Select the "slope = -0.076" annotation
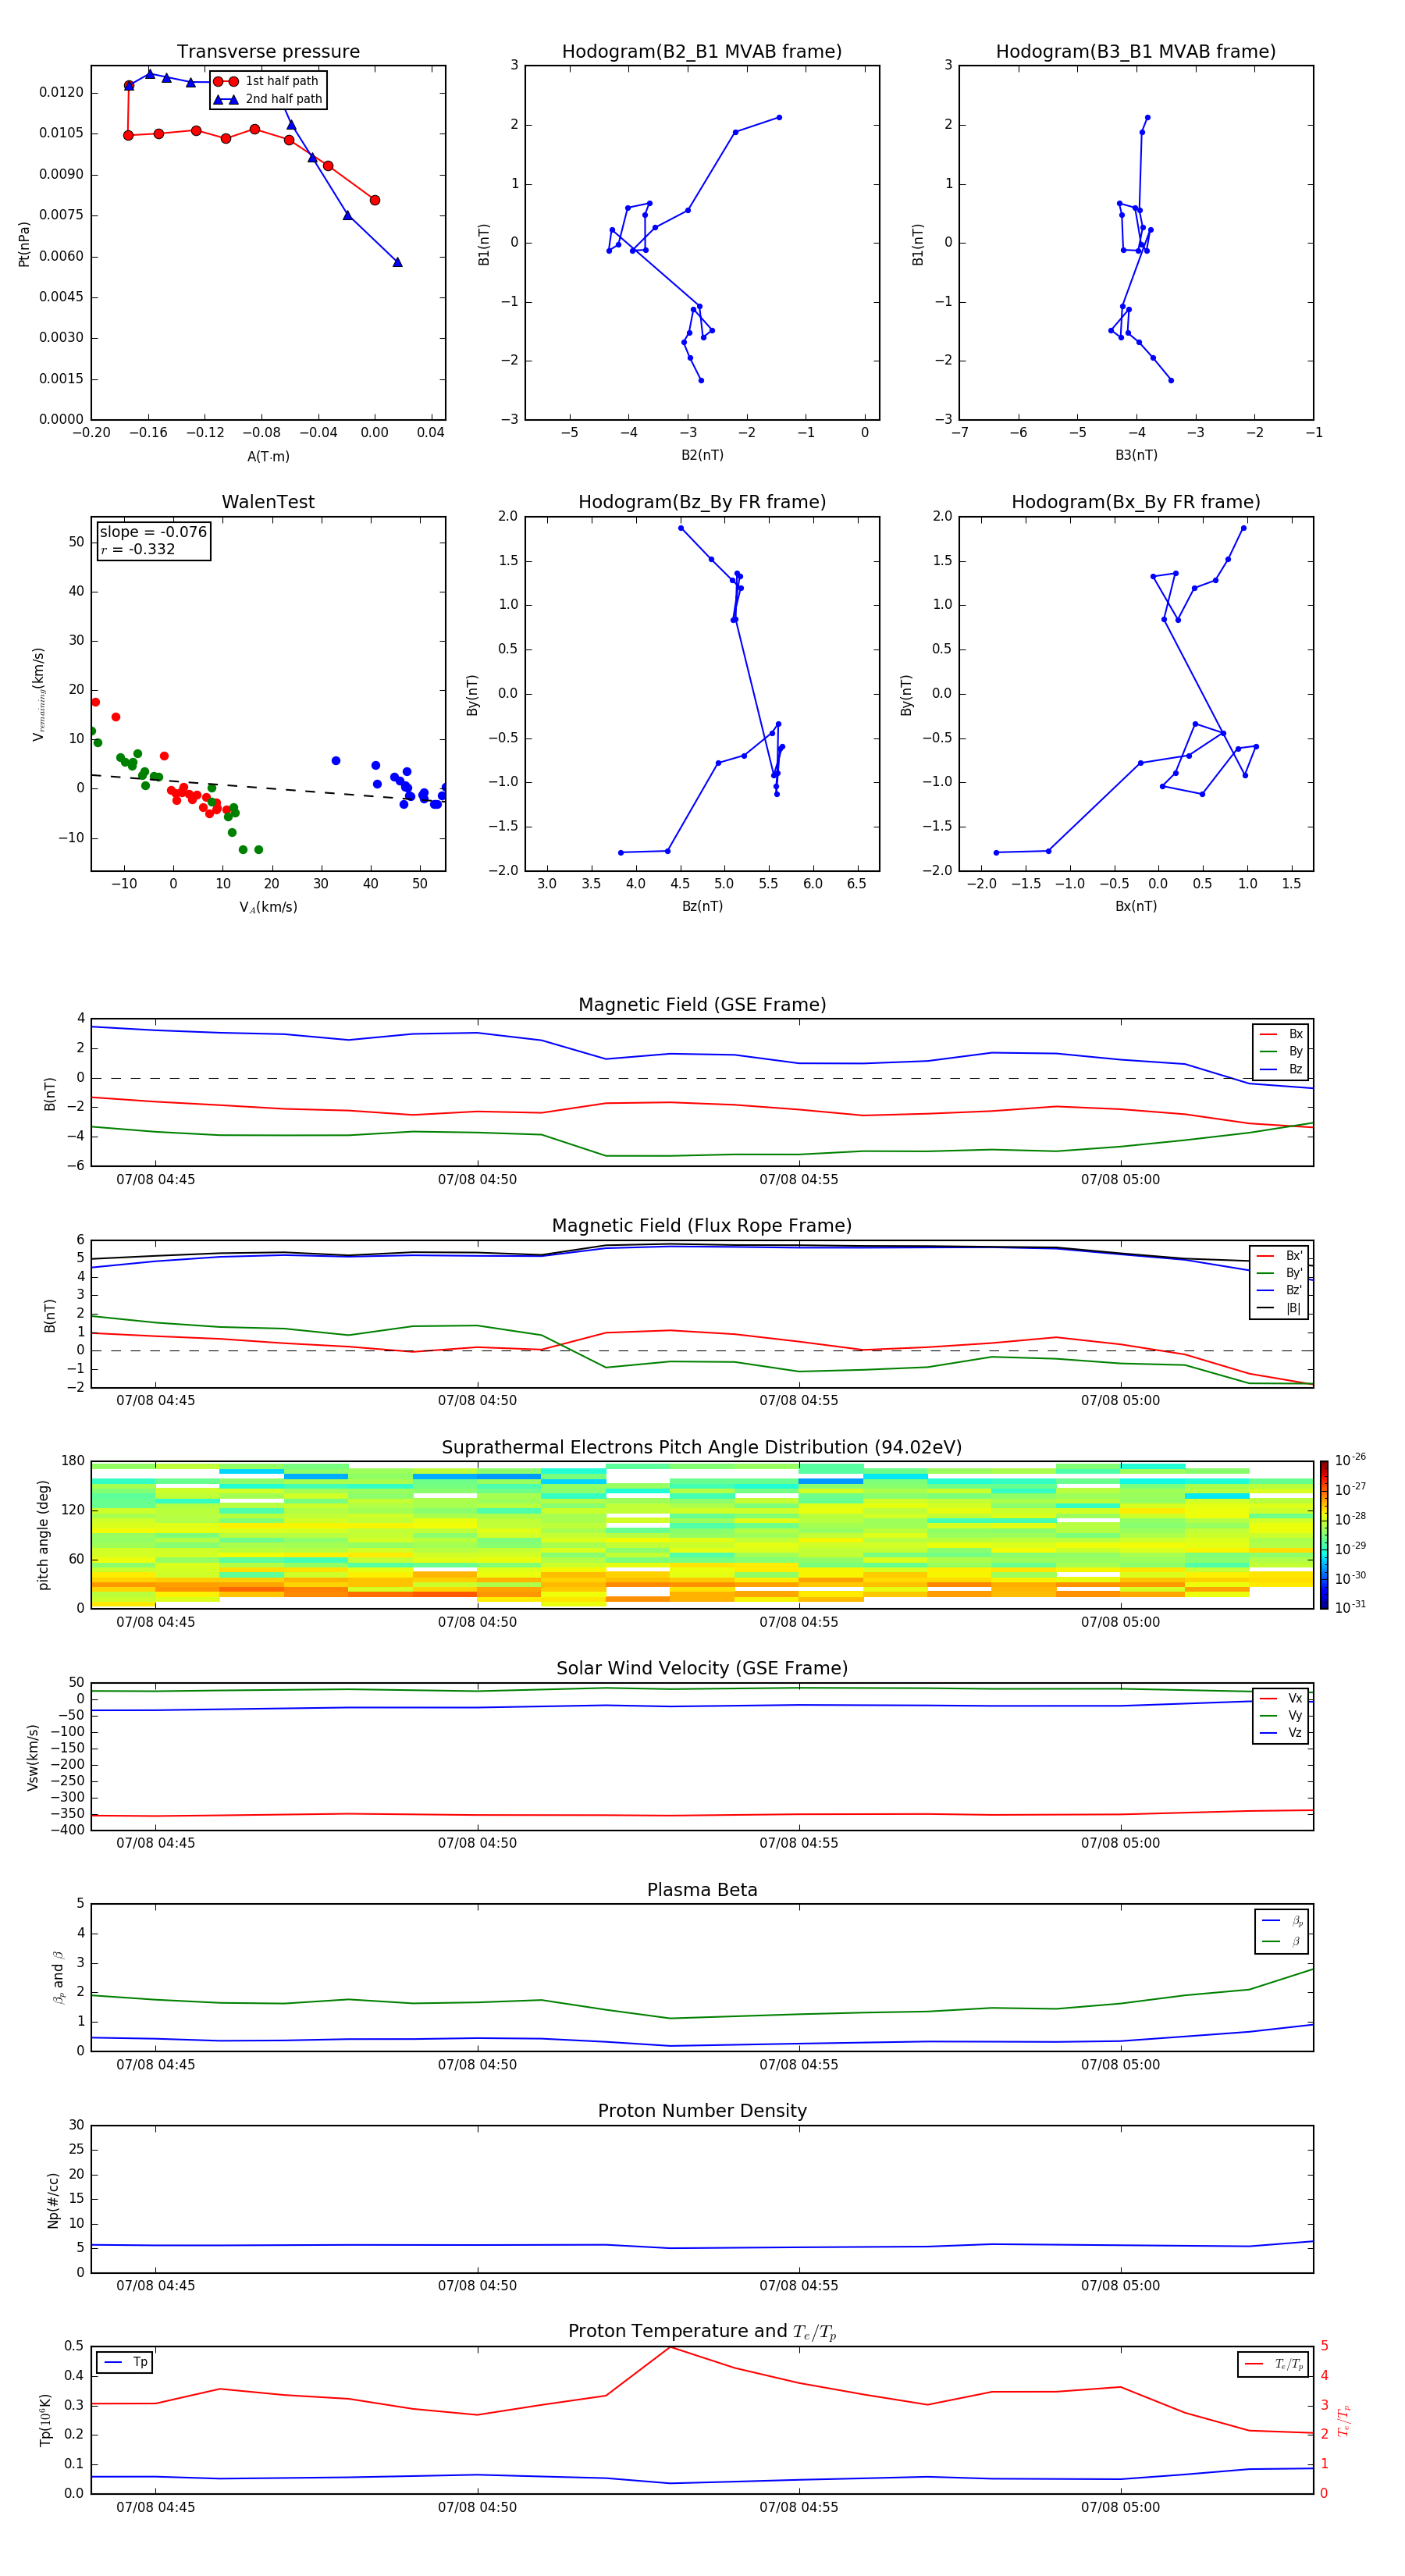The image size is (1405, 2576). [x=153, y=532]
